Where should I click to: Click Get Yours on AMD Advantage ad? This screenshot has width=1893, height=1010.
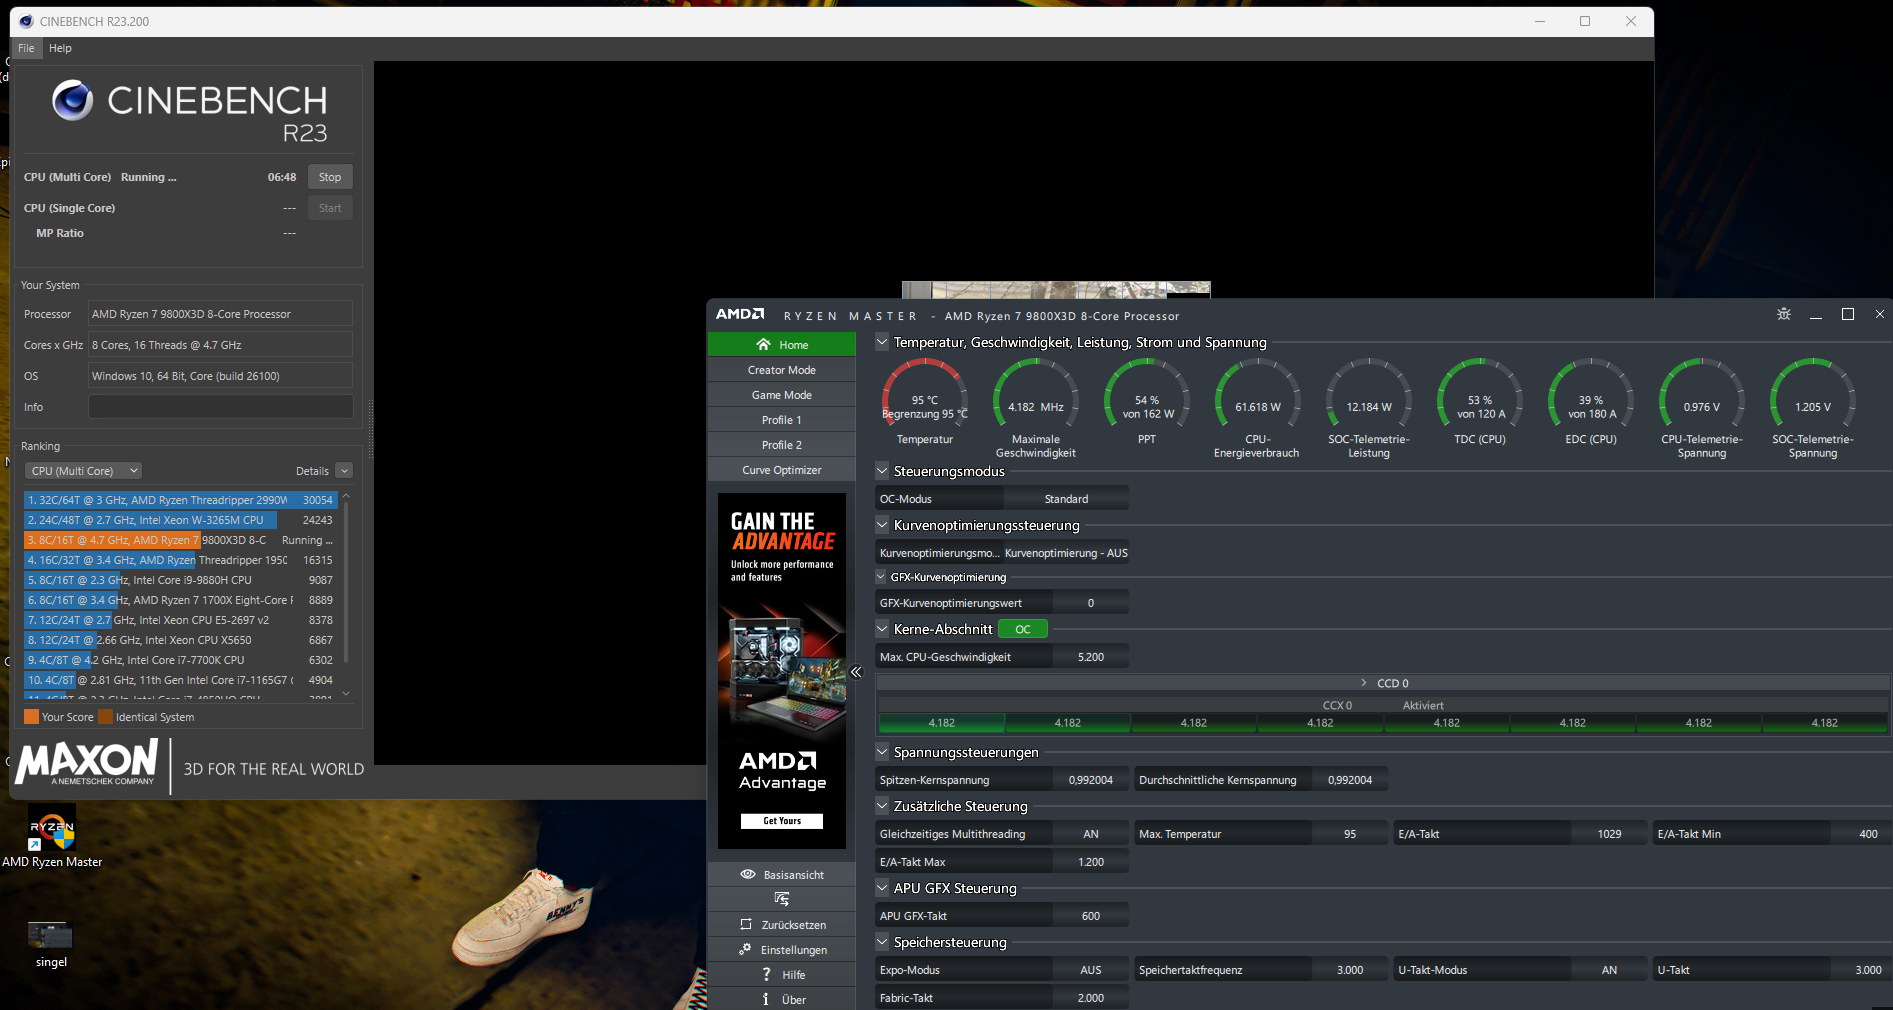pos(782,821)
